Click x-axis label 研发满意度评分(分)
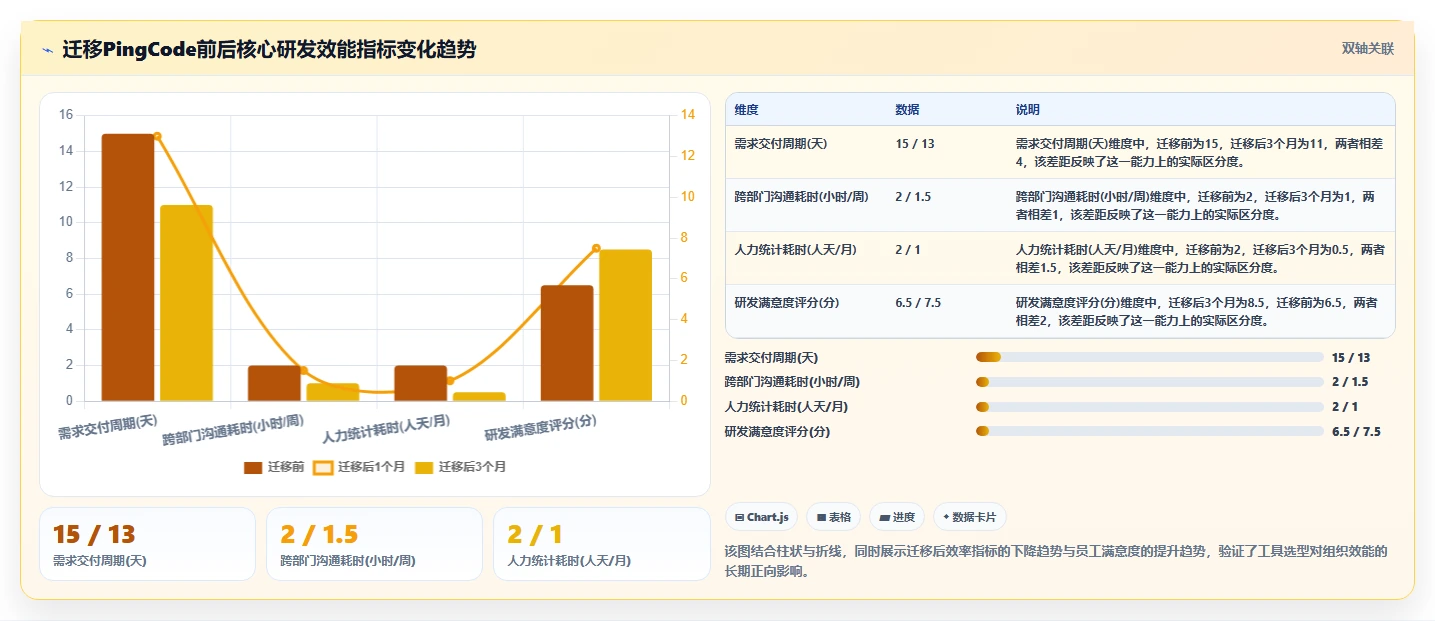 click(x=540, y=429)
